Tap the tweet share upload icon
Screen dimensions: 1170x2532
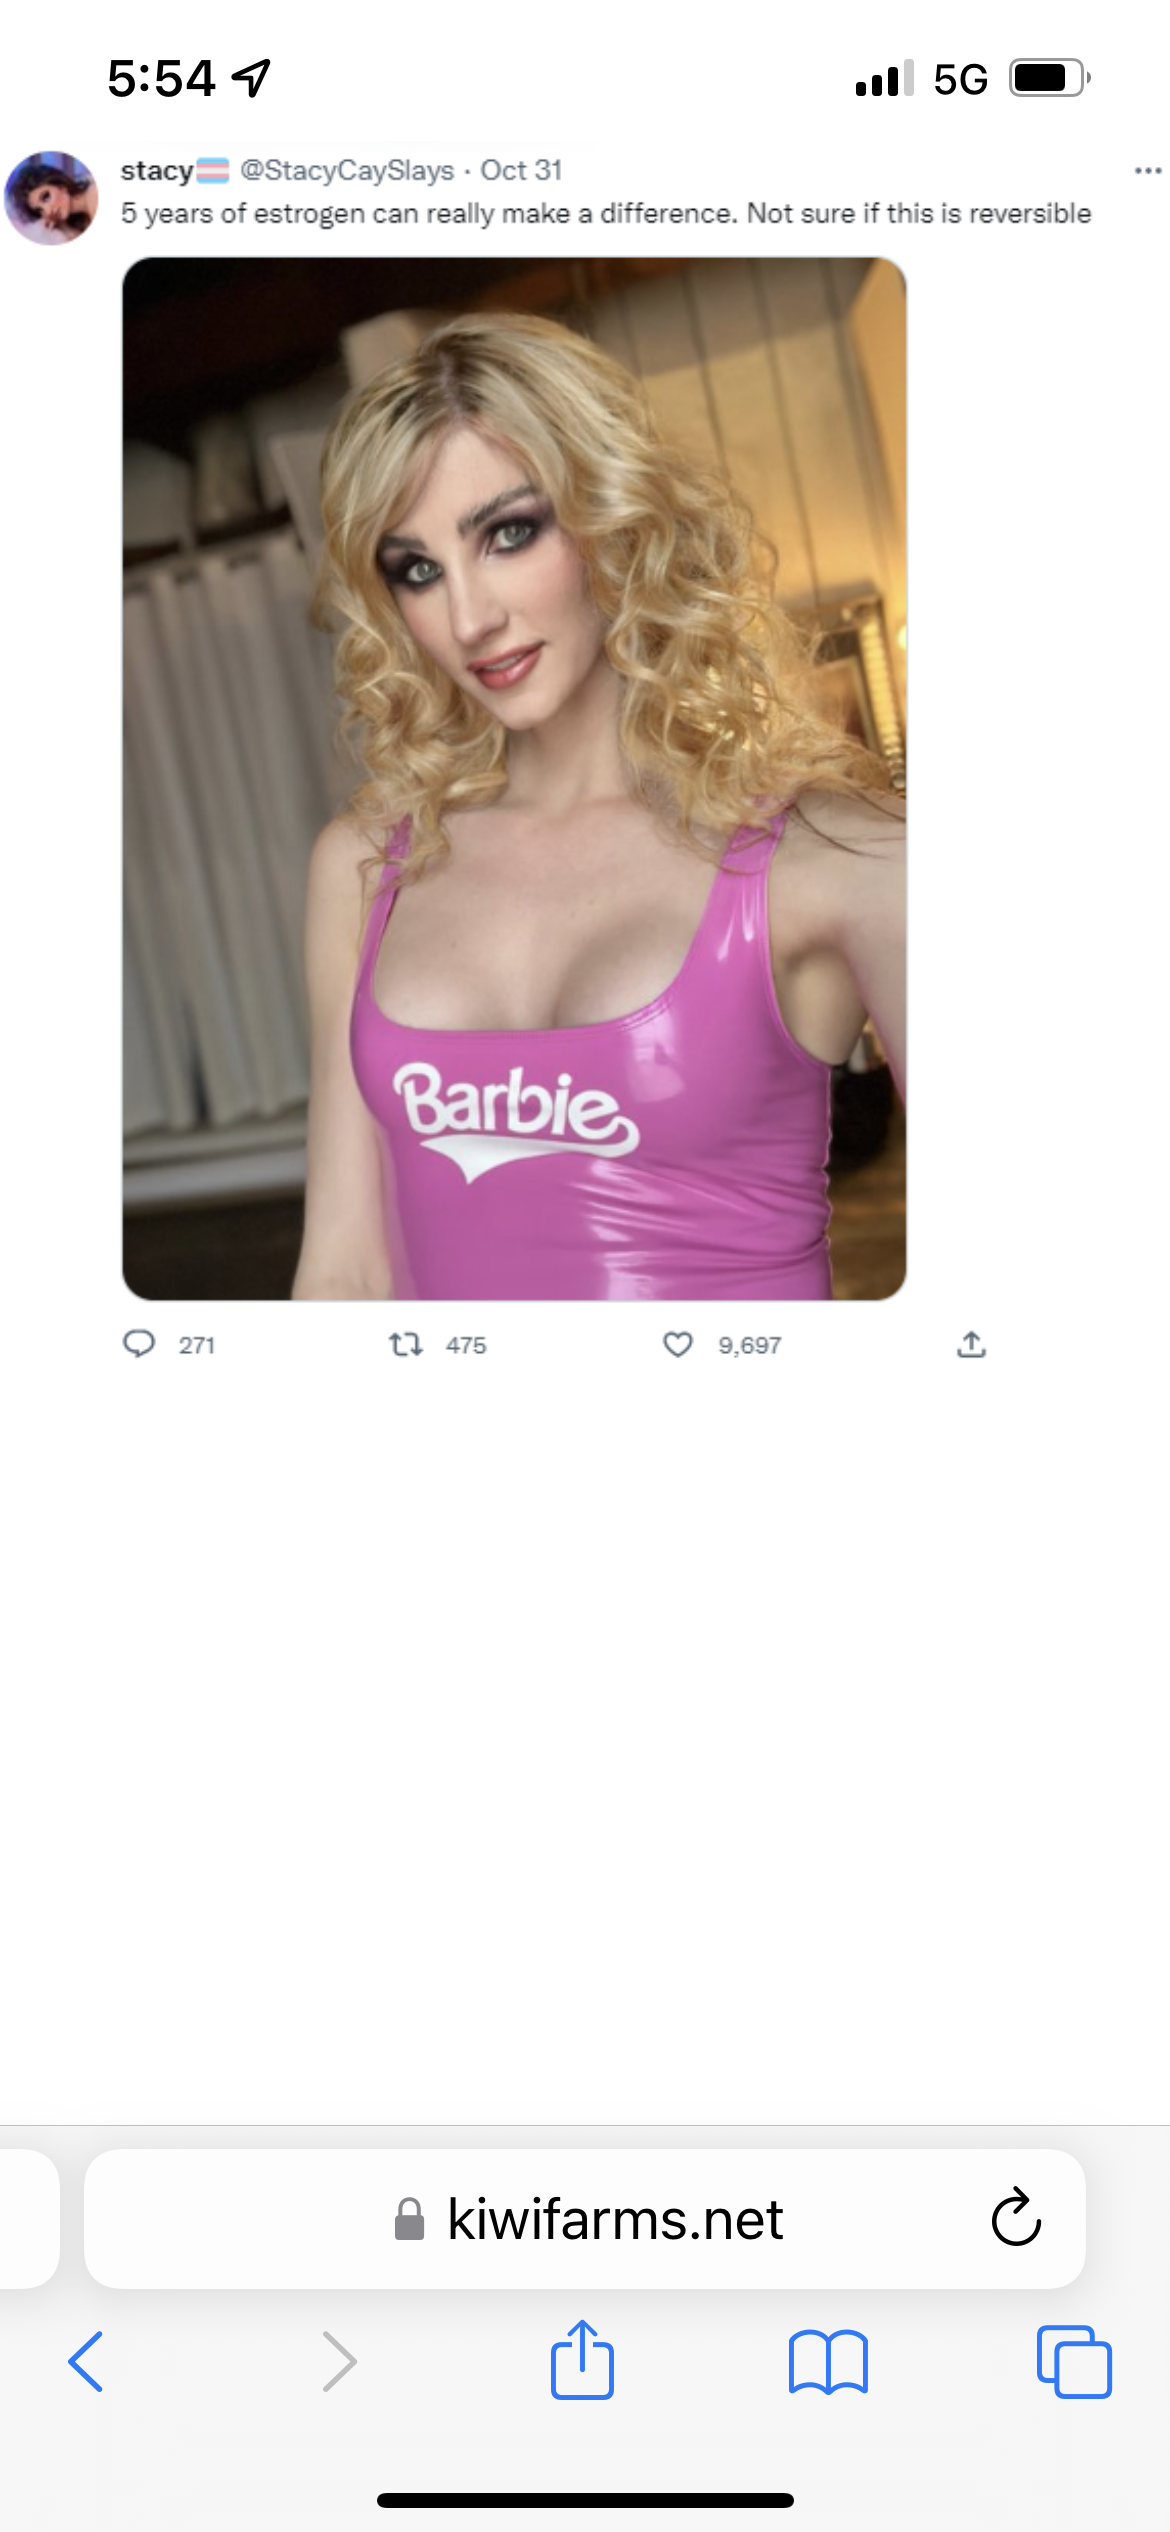tap(971, 1344)
